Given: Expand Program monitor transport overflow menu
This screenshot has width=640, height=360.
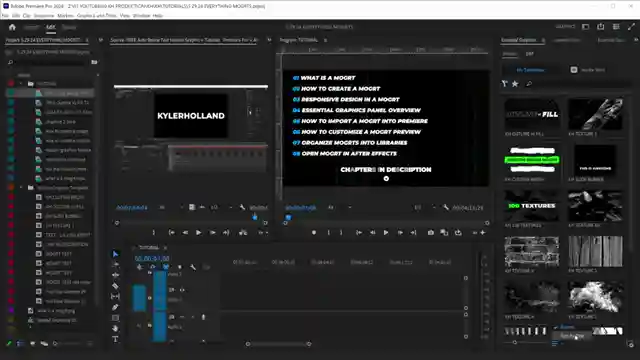Looking at the screenshot, I should [x=475, y=233].
